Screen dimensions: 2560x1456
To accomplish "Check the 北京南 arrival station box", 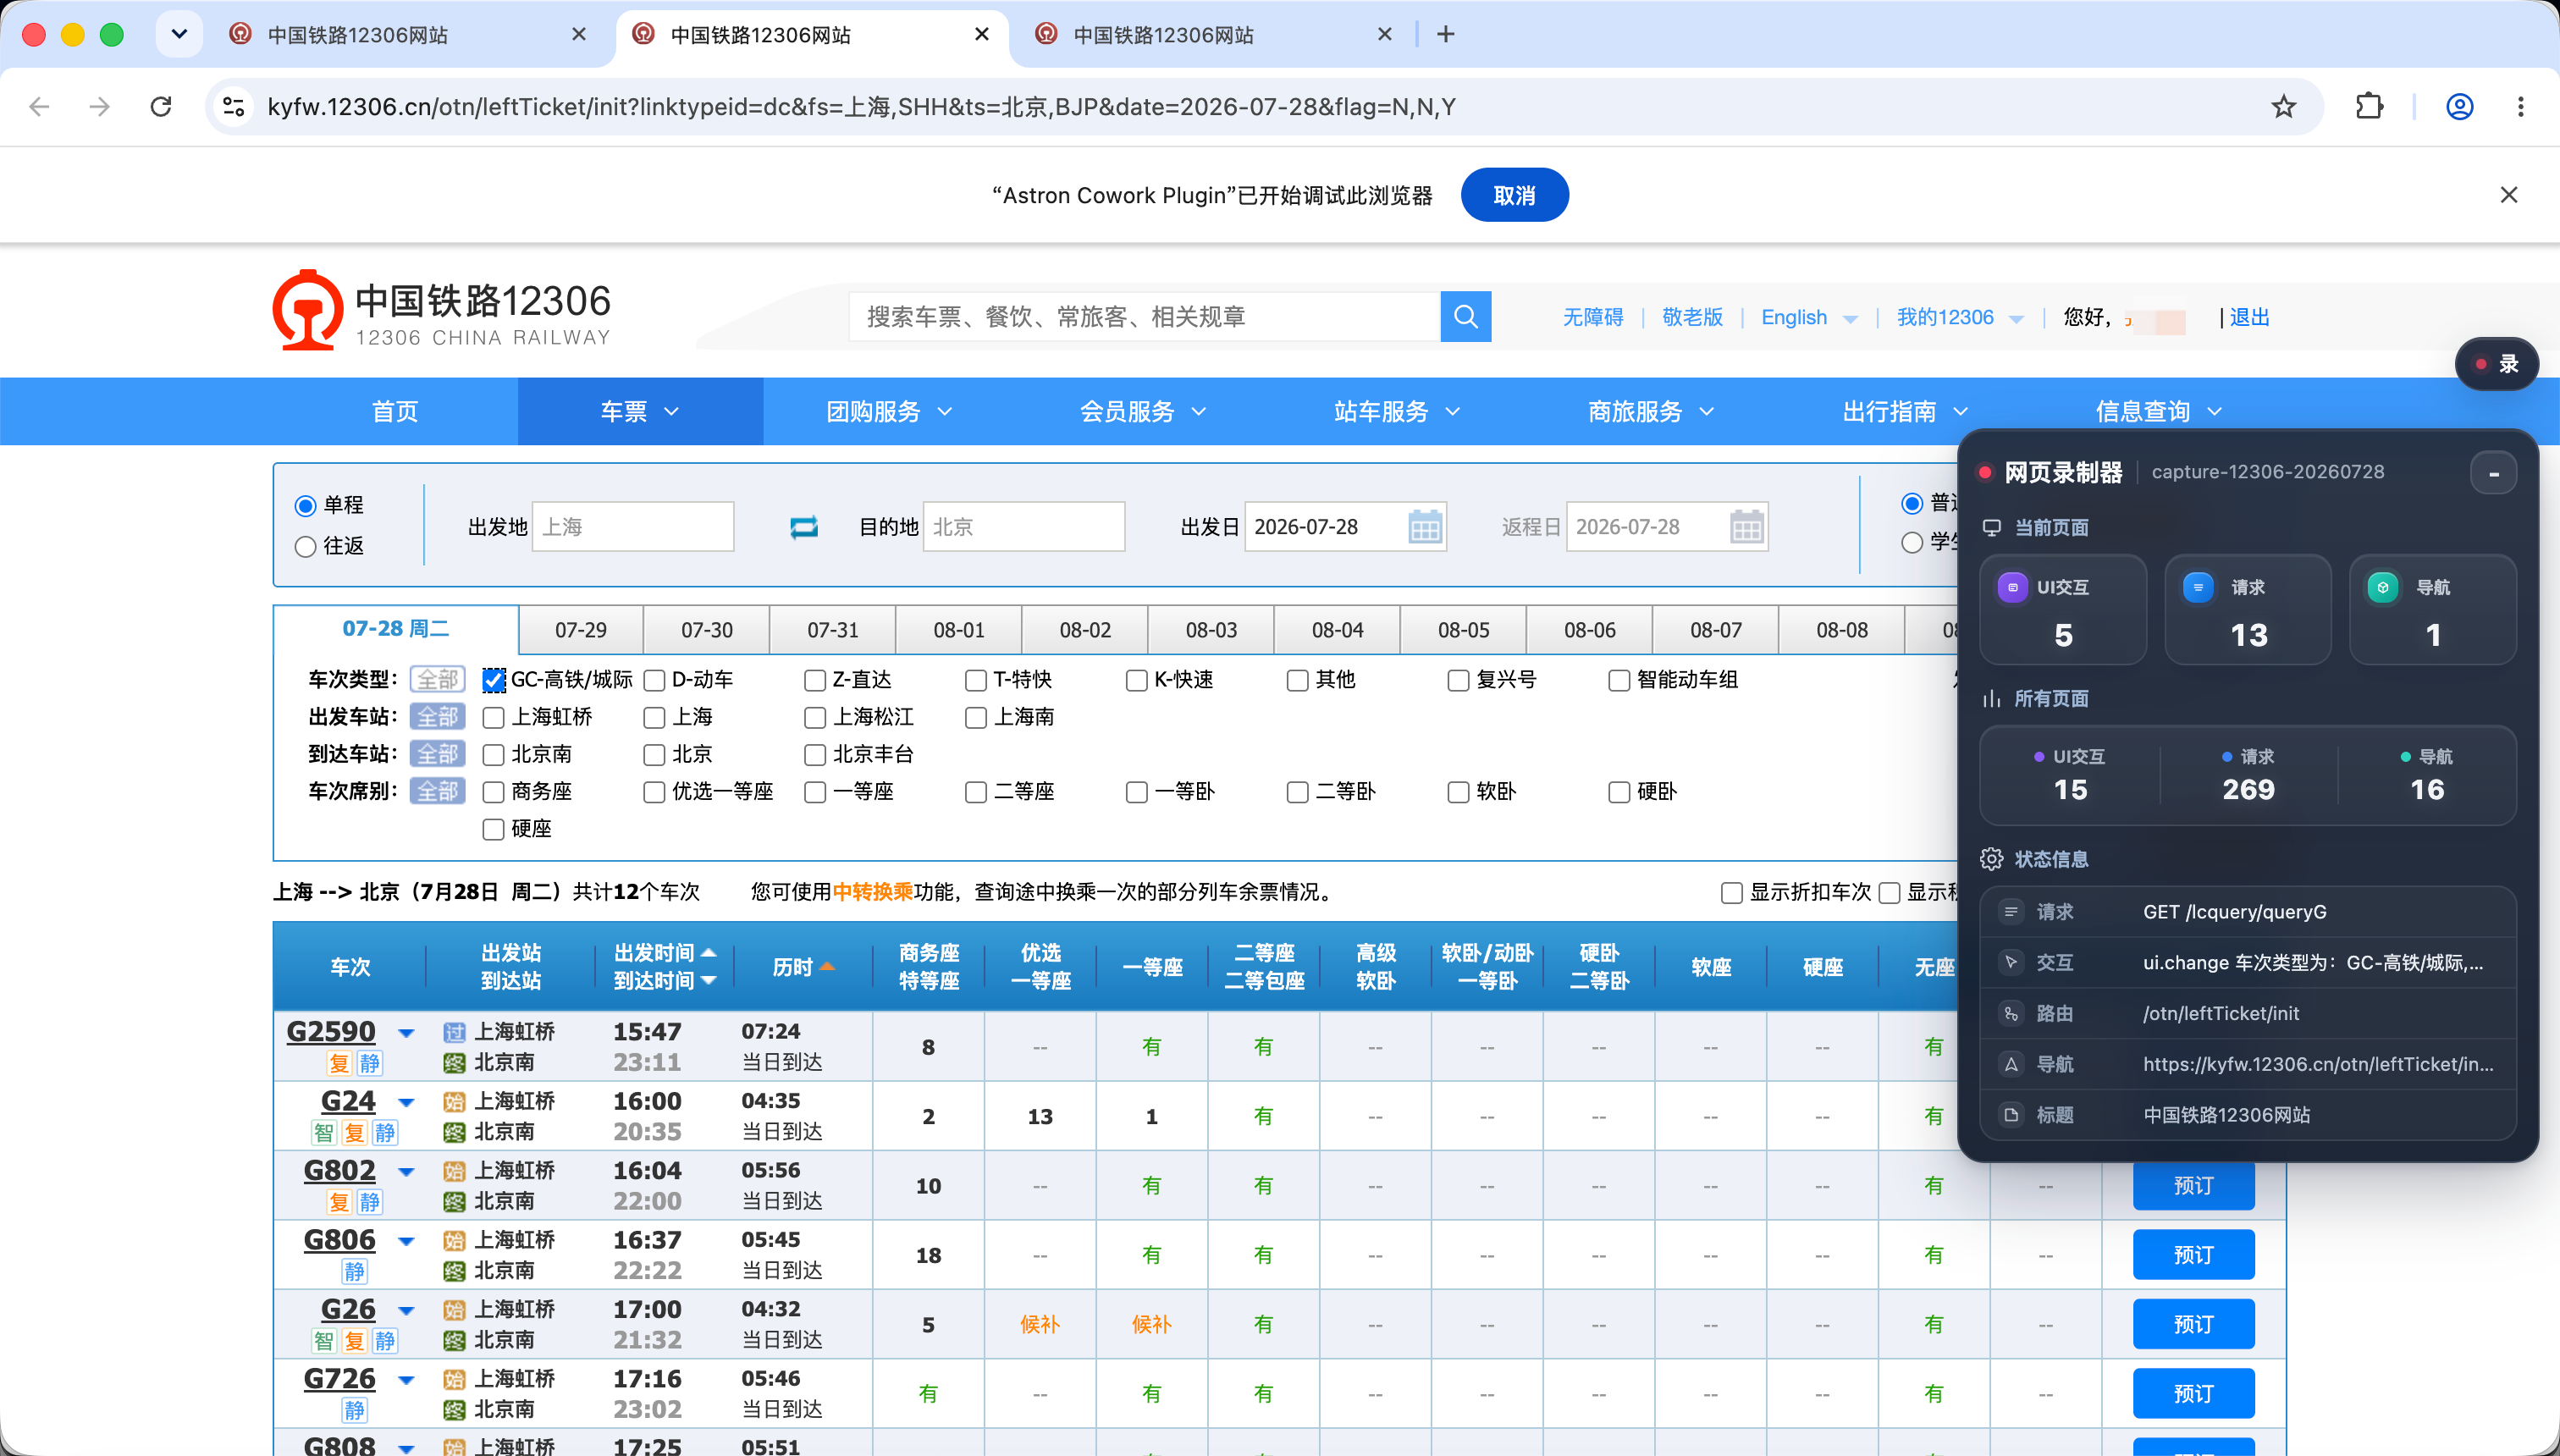I will 493,754.
